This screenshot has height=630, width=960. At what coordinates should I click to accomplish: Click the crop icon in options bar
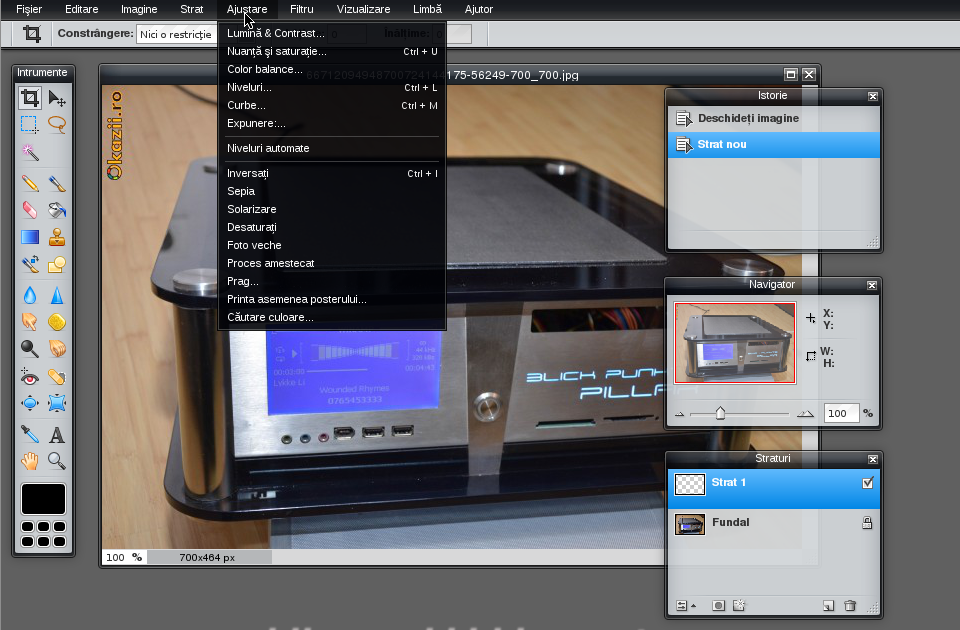click(32, 34)
